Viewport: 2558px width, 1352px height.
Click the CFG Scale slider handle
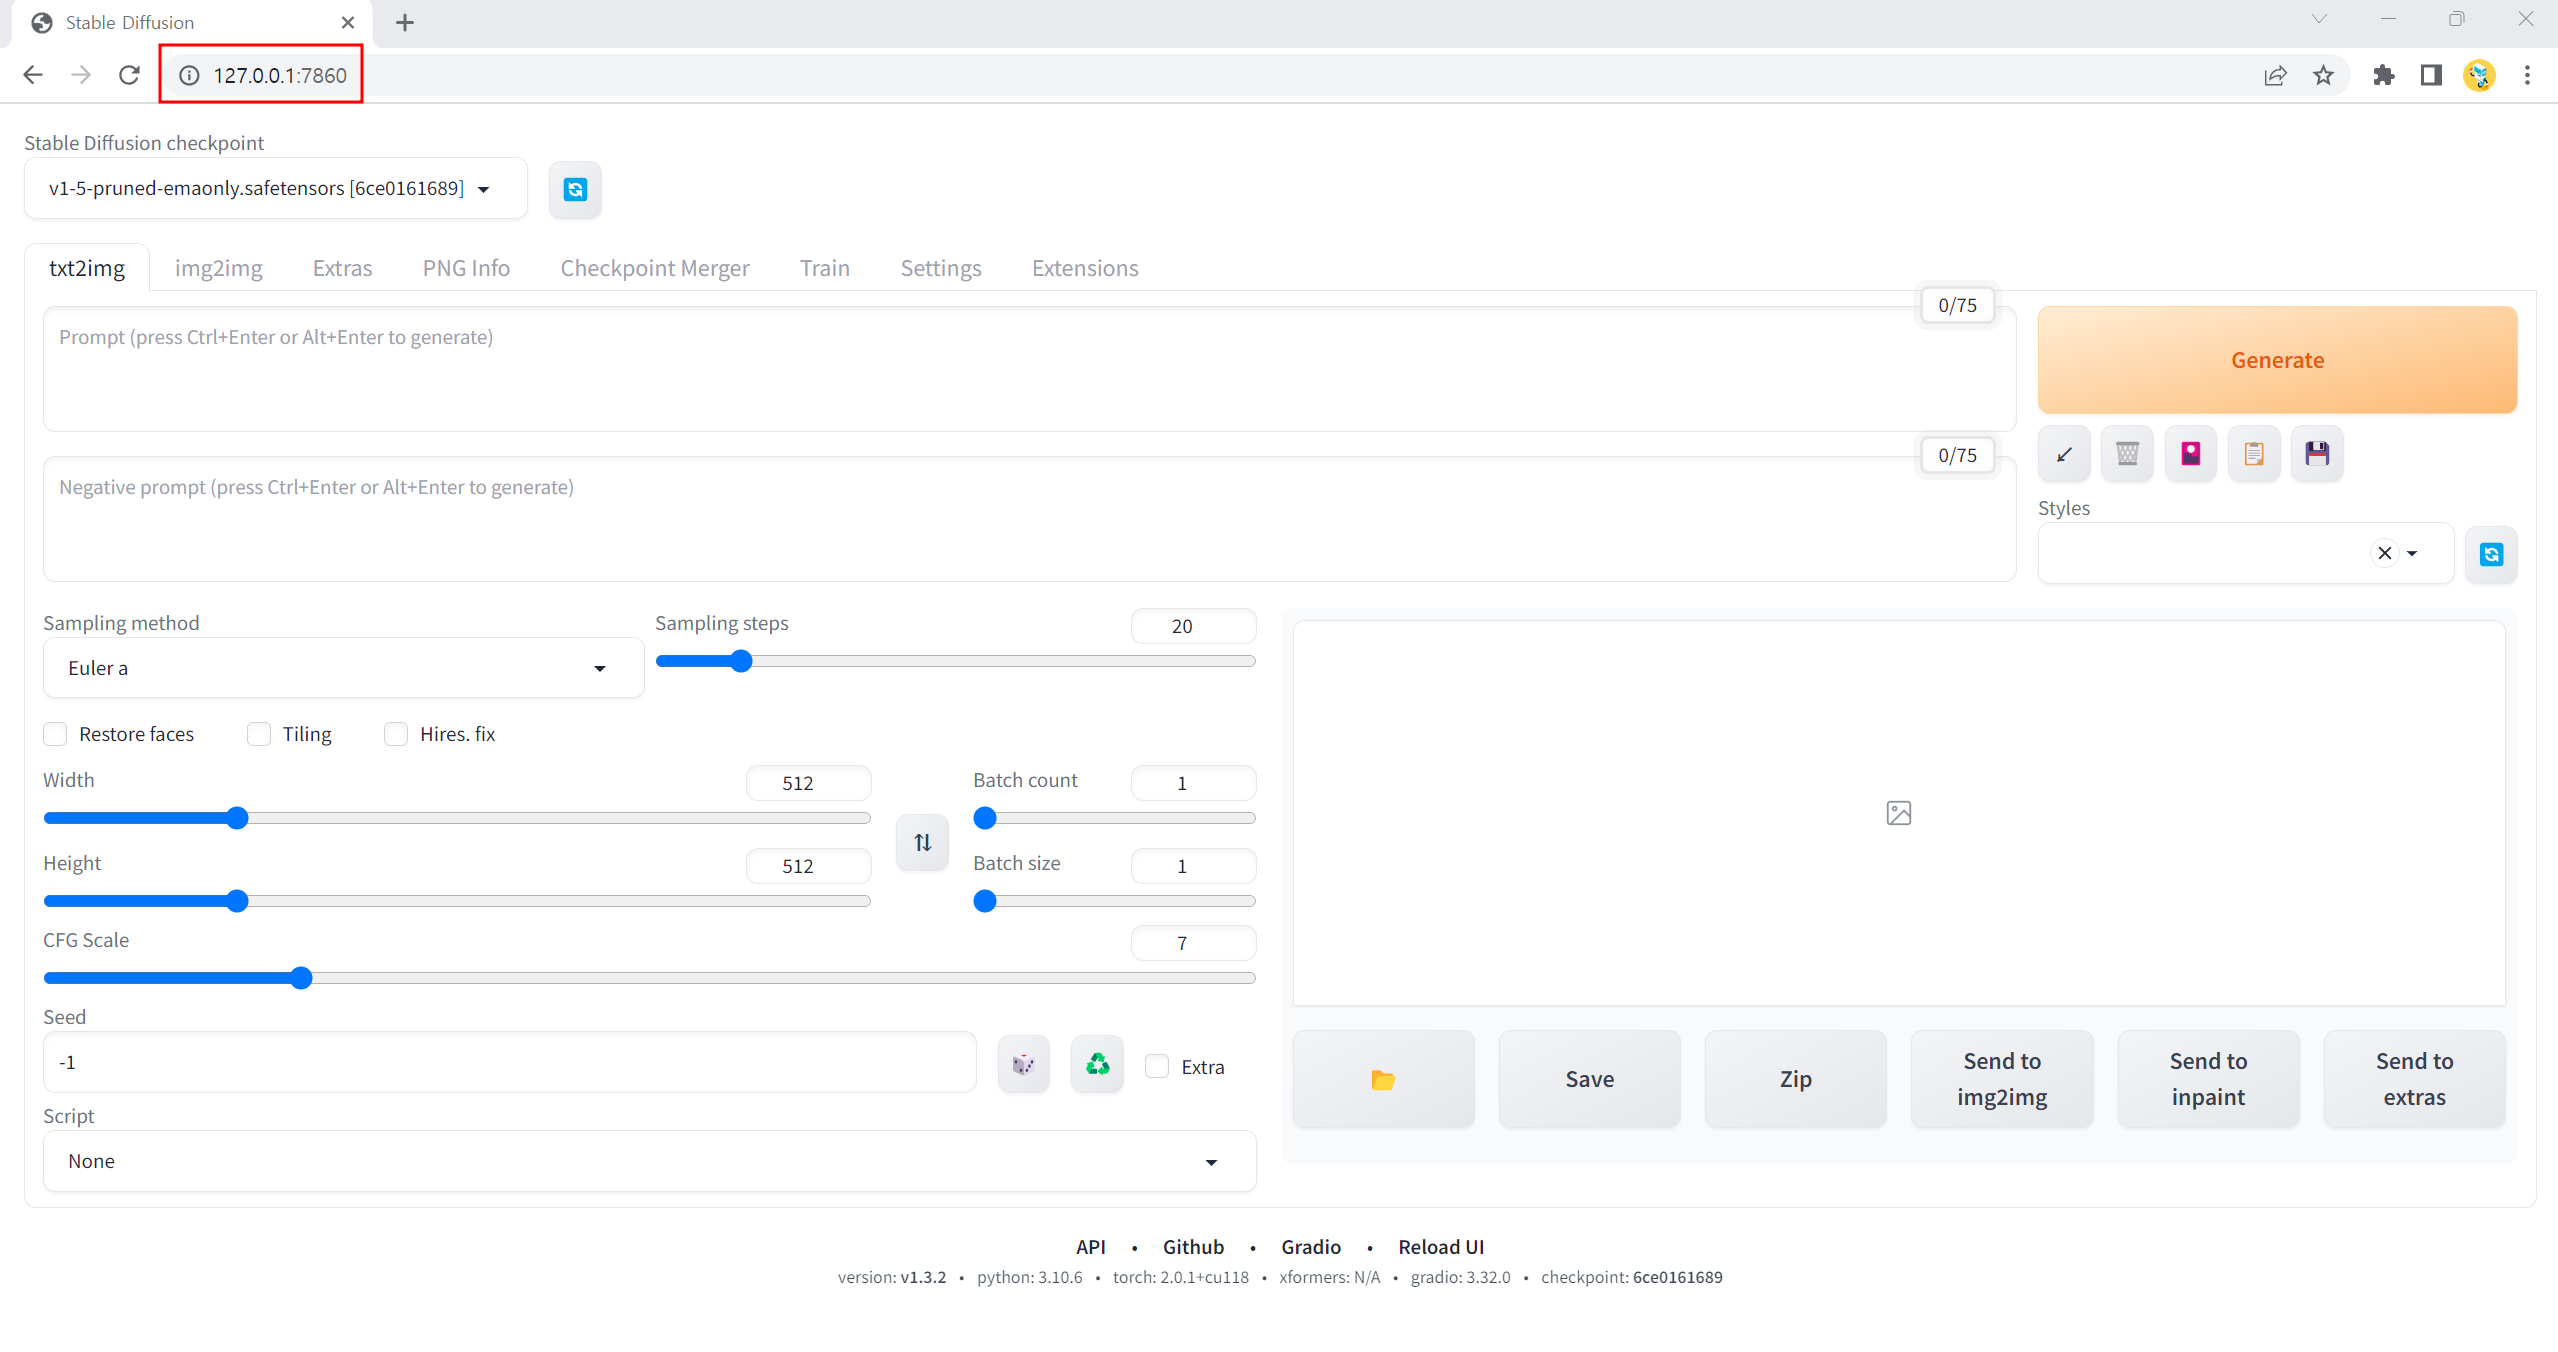[x=301, y=978]
